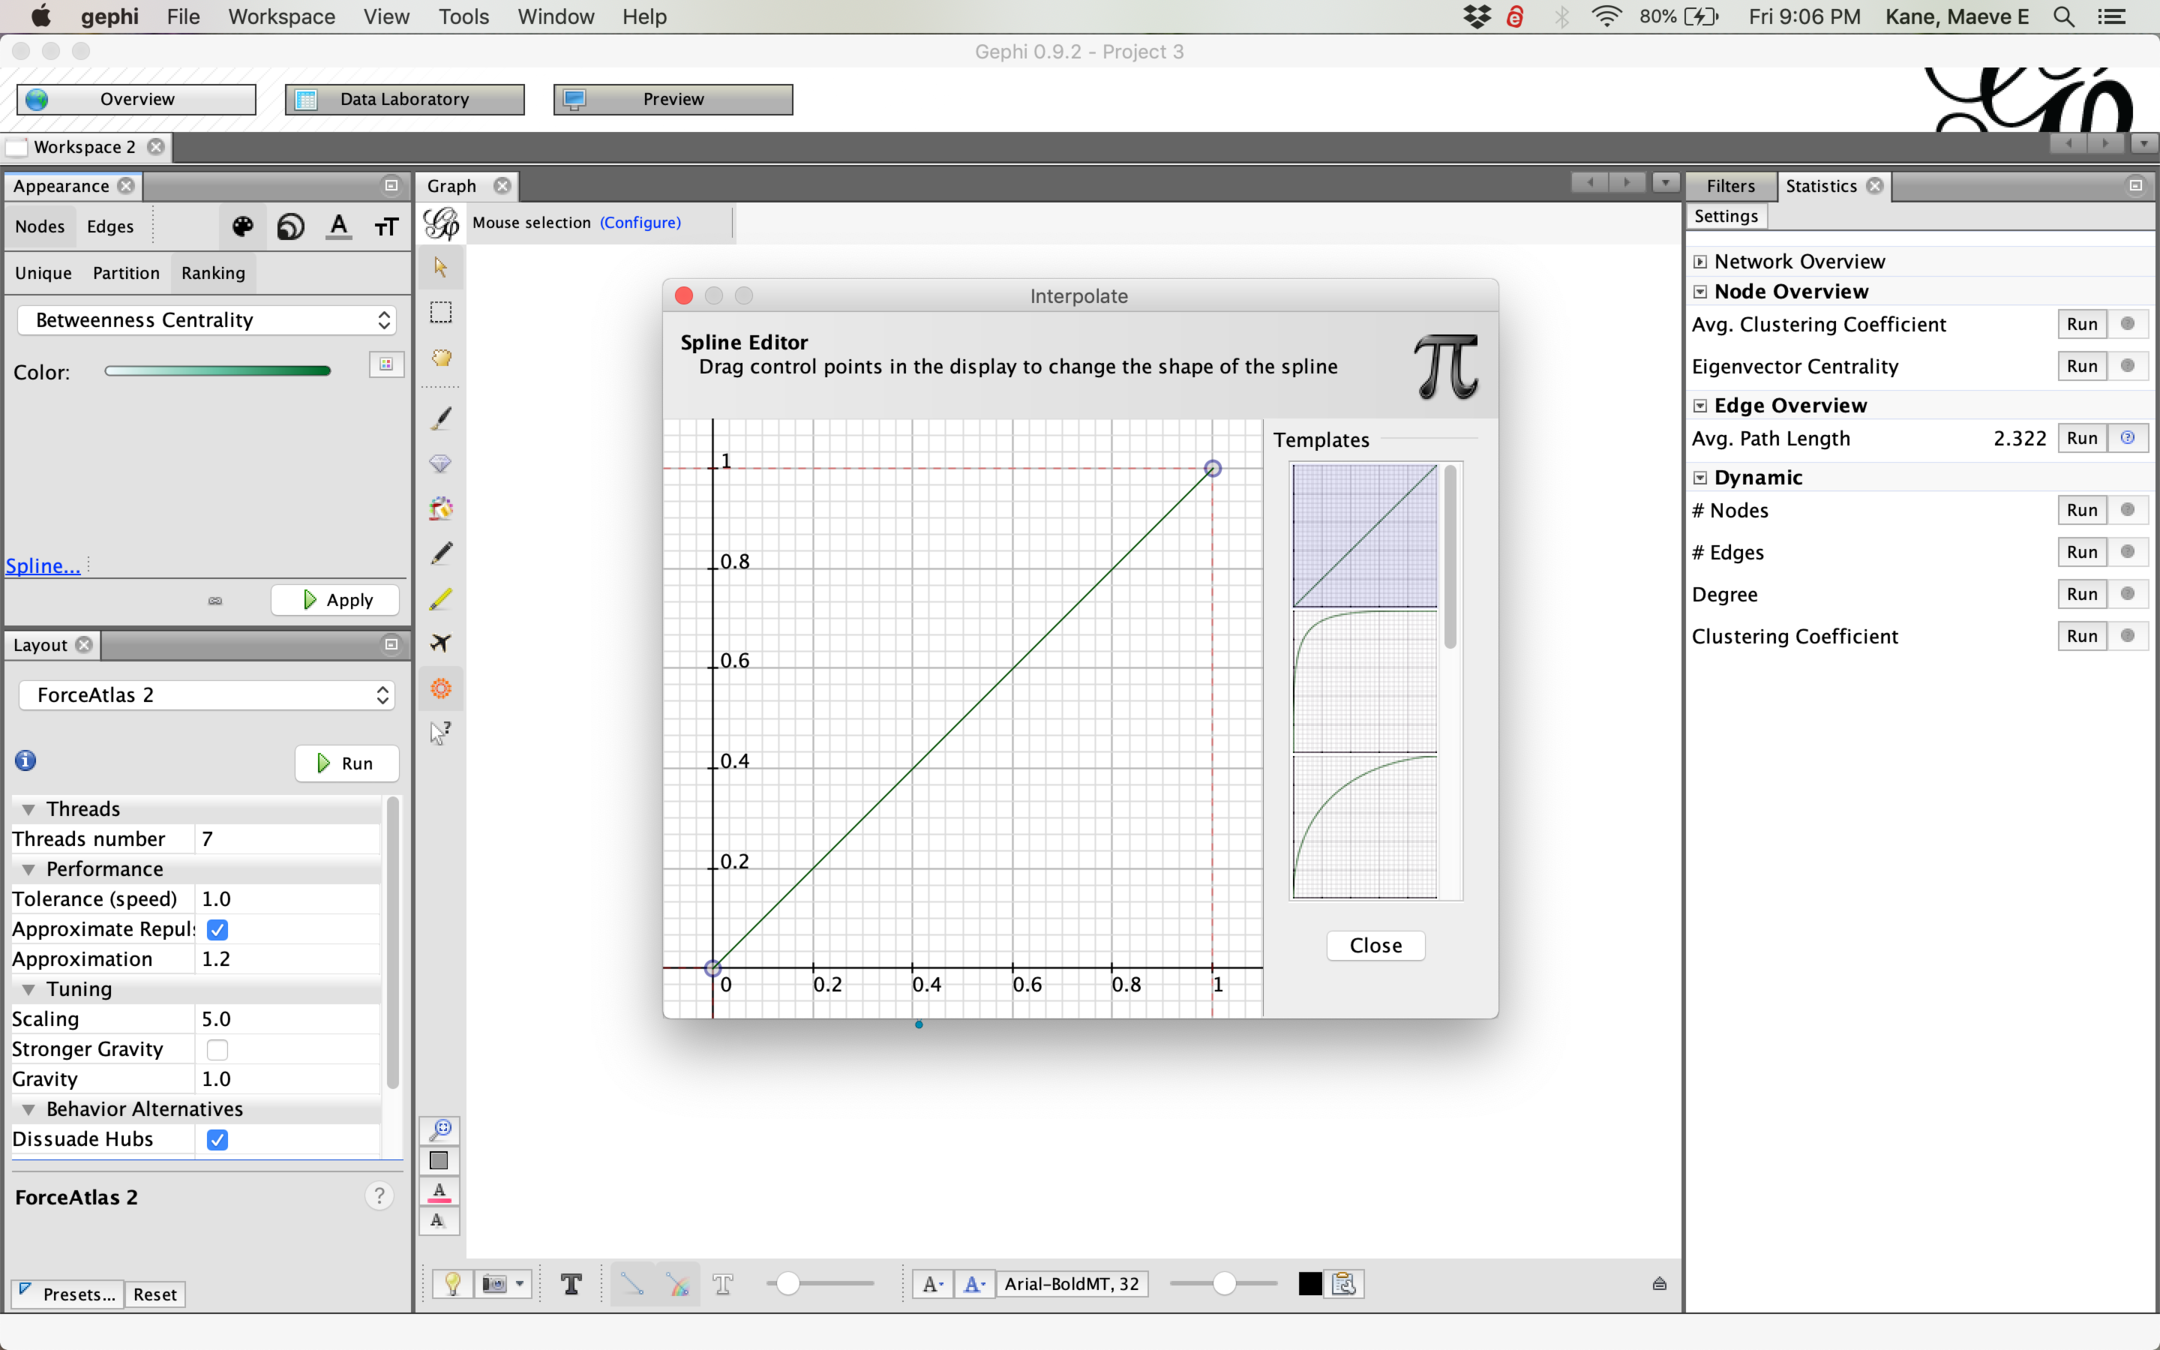The image size is (2160, 1350).
Task: Click the node size ranking icon
Action: (291, 227)
